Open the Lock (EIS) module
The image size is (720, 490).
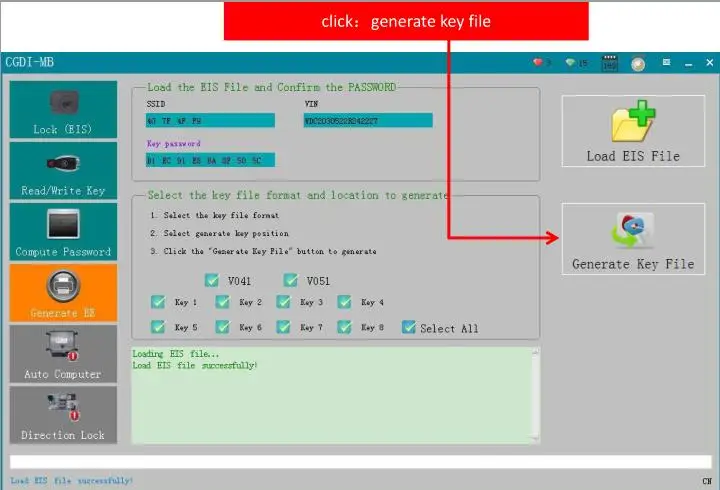click(x=63, y=109)
